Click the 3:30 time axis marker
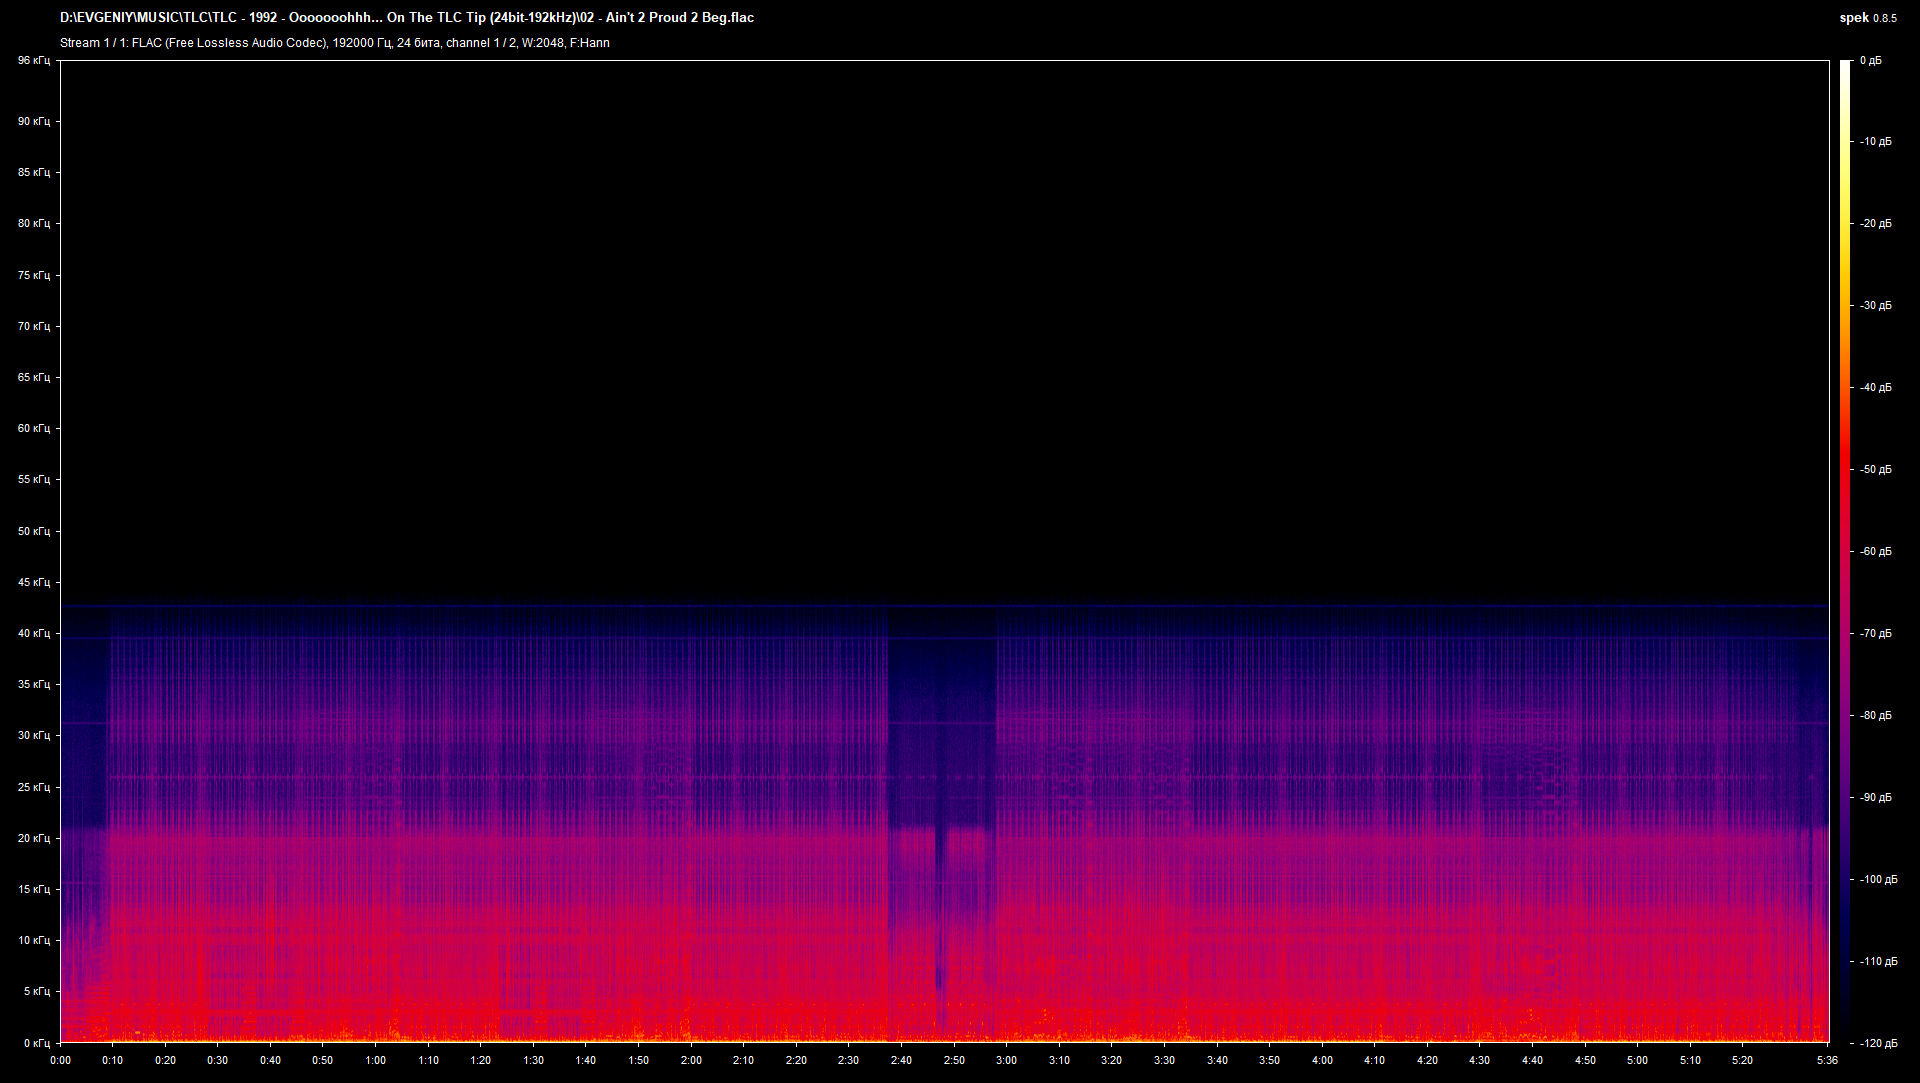This screenshot has width=1920, height=1083. pos(1164,1060)
